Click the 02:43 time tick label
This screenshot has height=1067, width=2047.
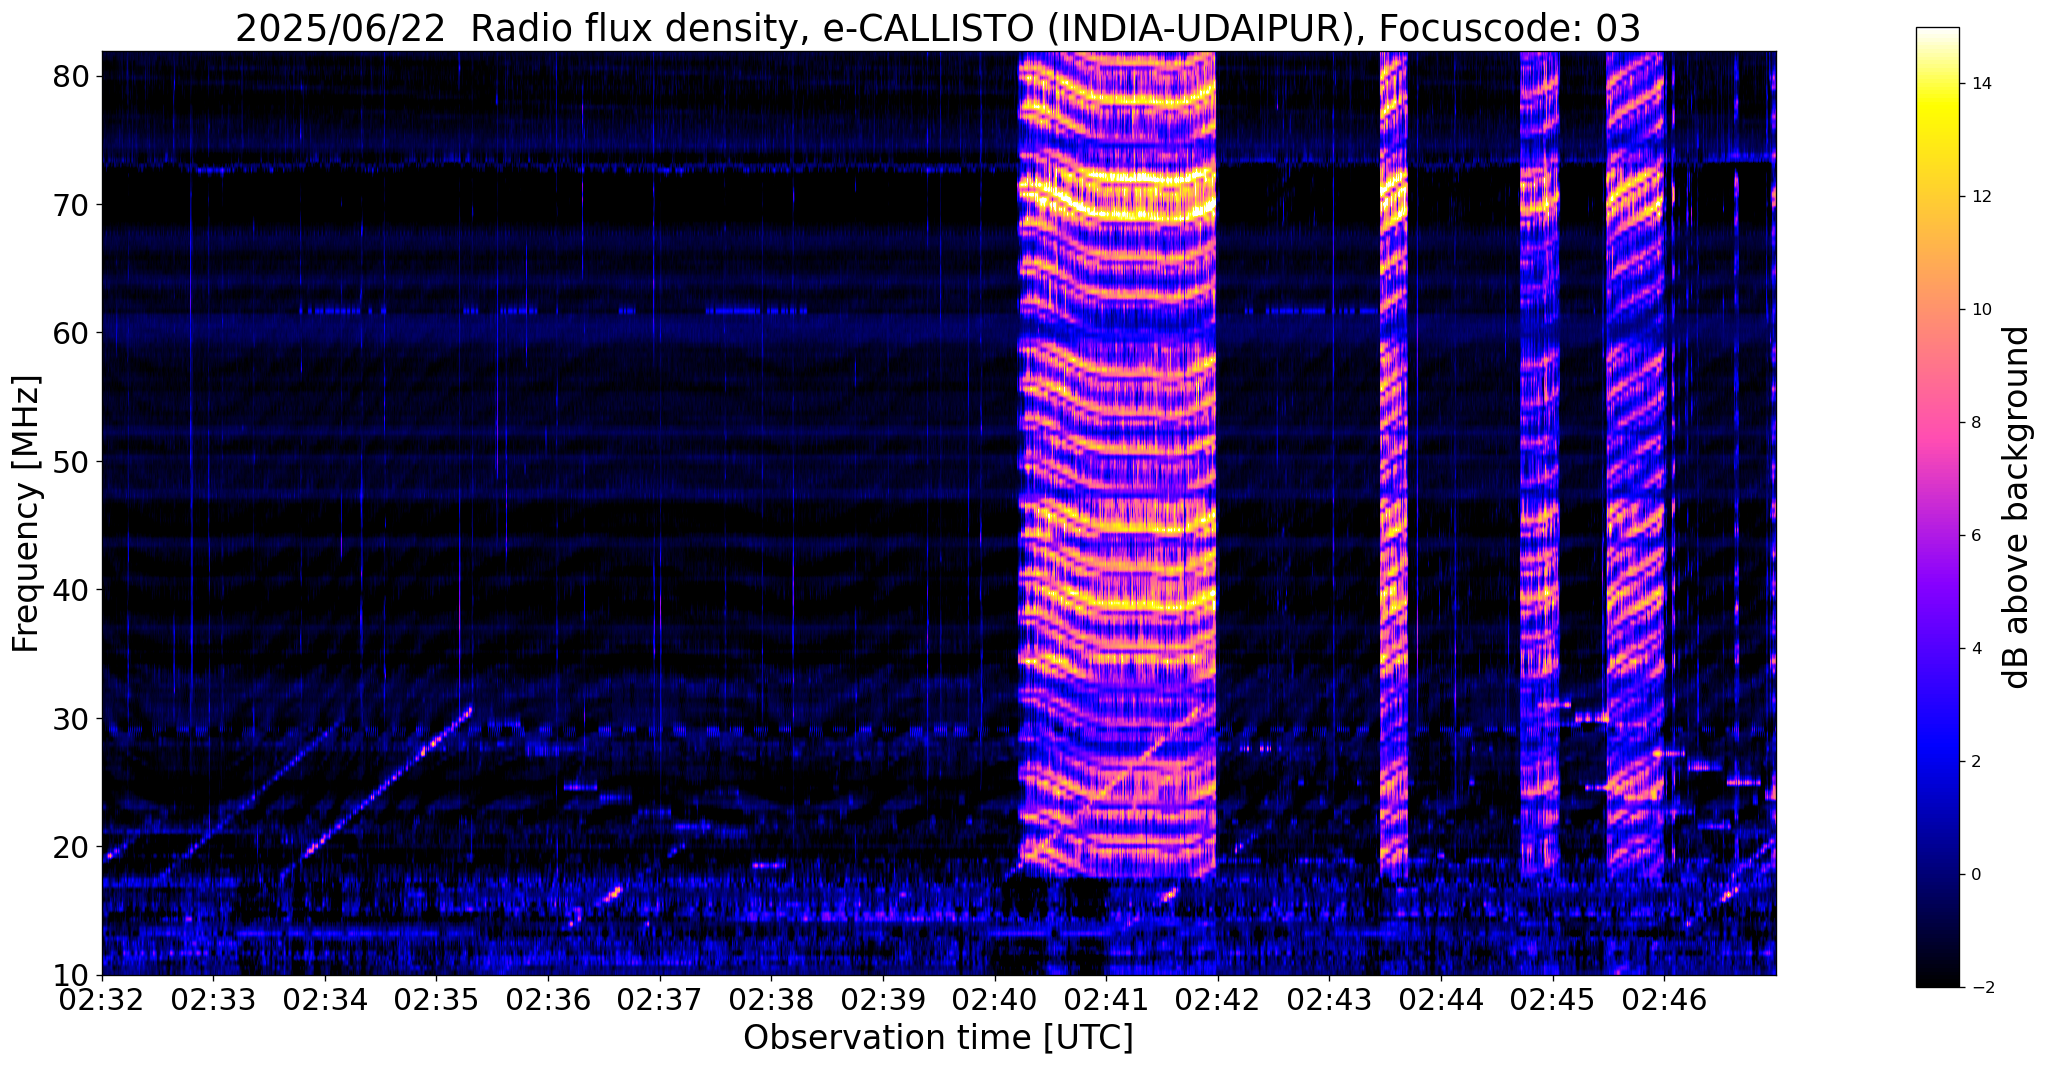point(1329,999)
